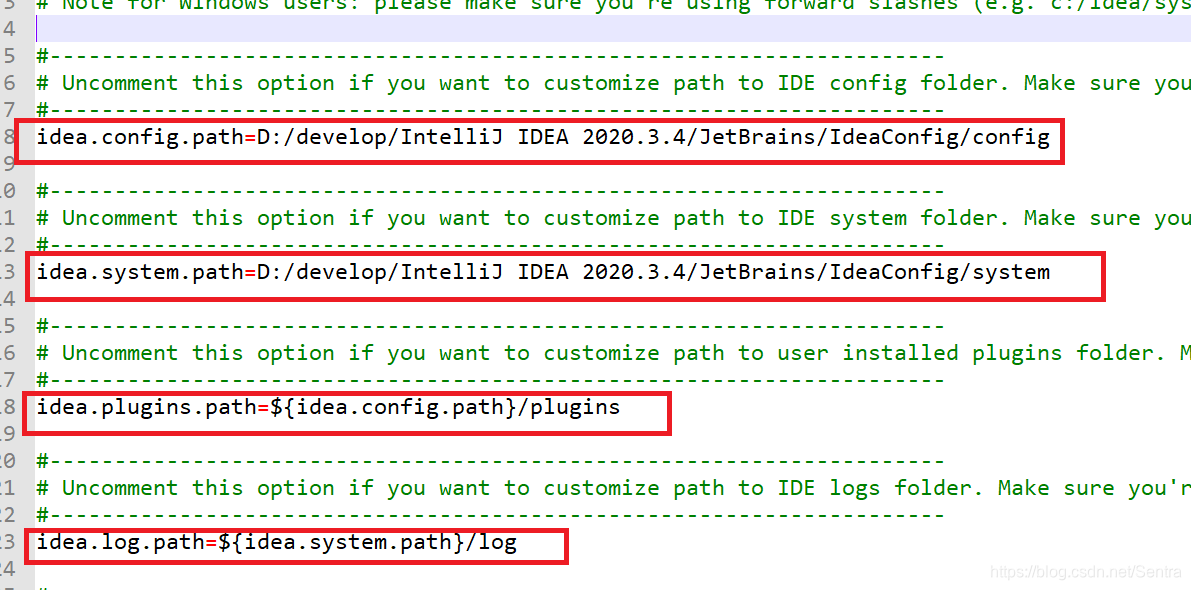This screenshot has height=590, width=1191.
Task: Click the idea.log.path property key
Action: (x=121, y=543)
